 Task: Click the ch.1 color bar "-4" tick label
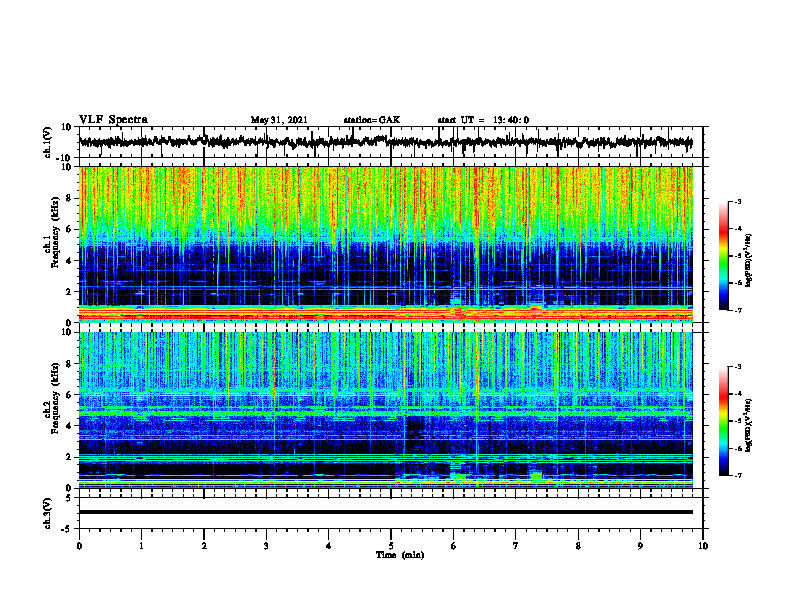738,229
